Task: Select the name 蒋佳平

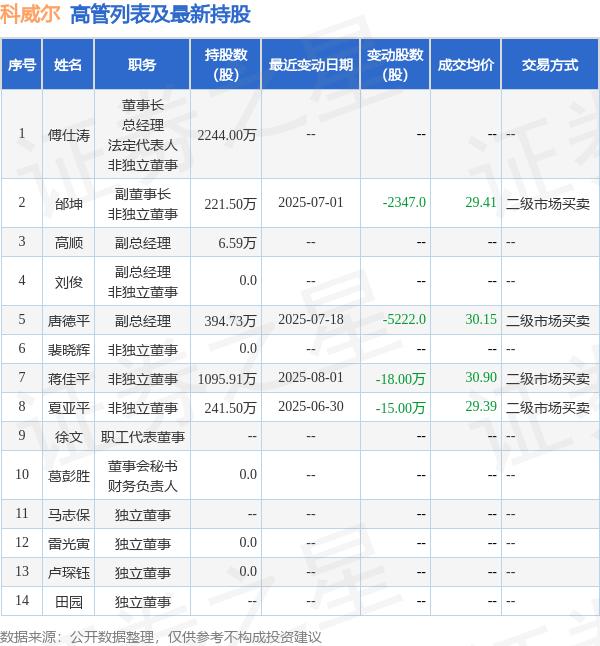Action: [69, 379]
